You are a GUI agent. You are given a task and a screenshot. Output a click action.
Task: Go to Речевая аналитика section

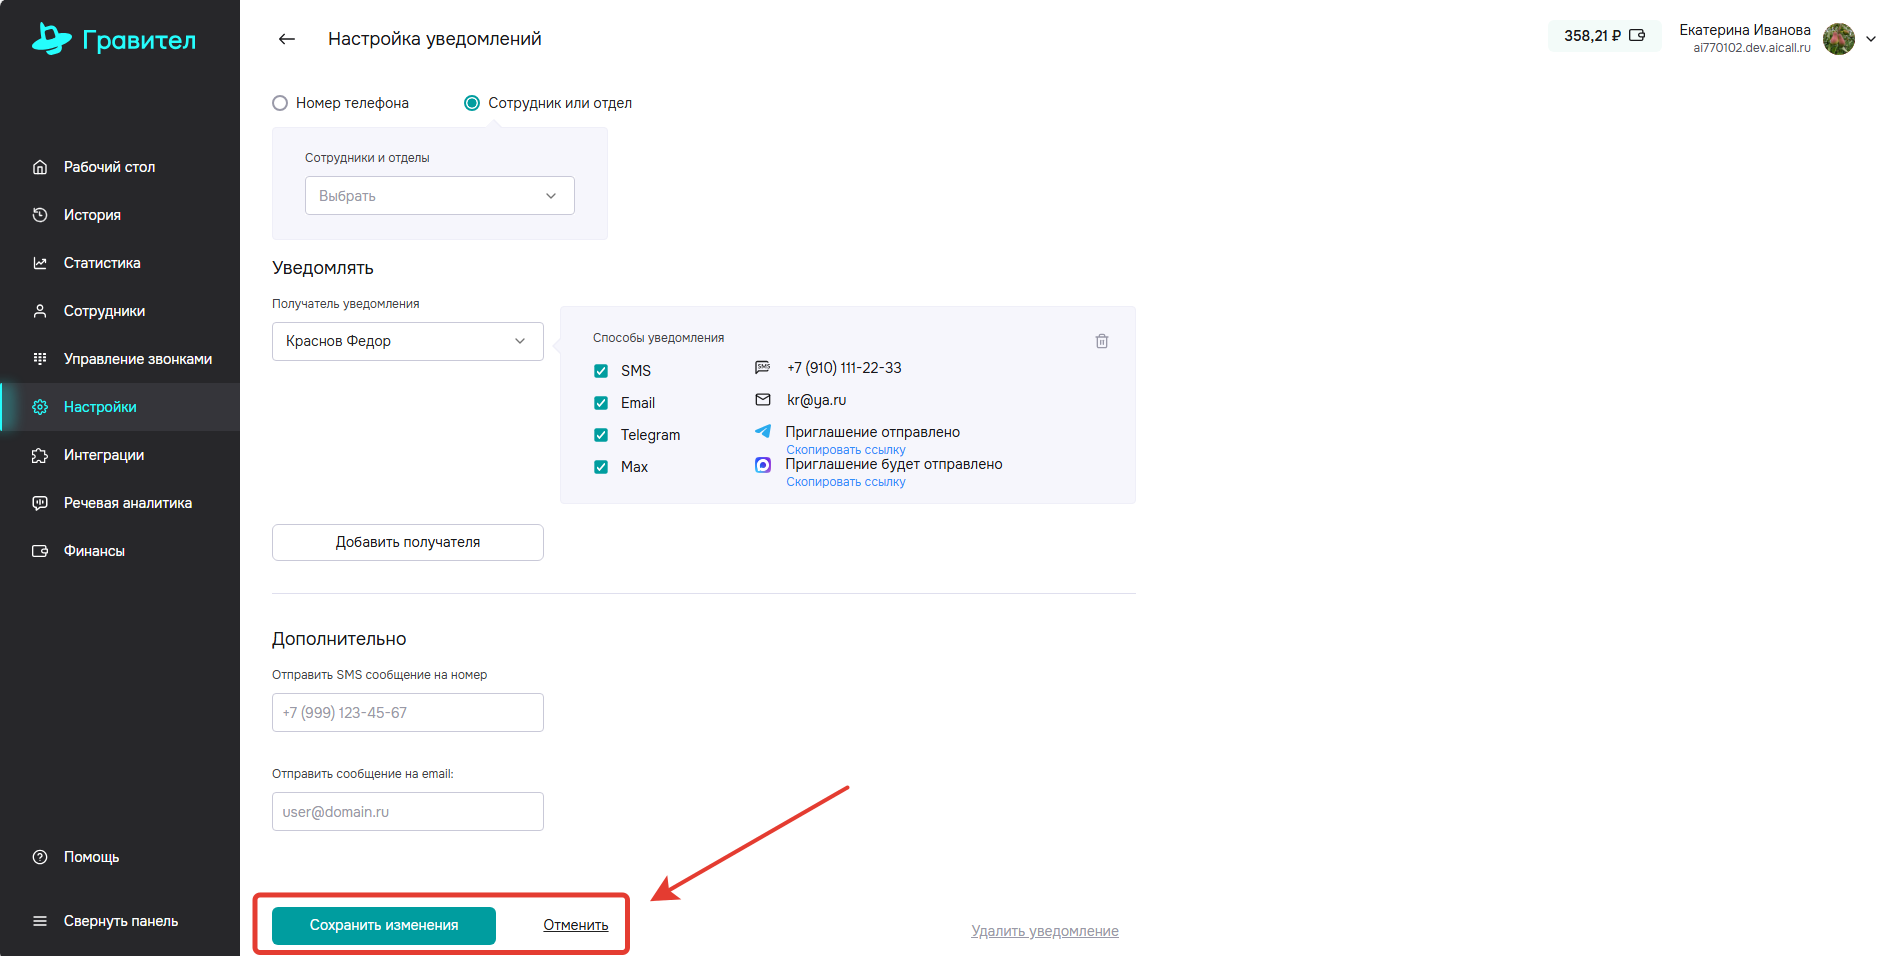127,503
